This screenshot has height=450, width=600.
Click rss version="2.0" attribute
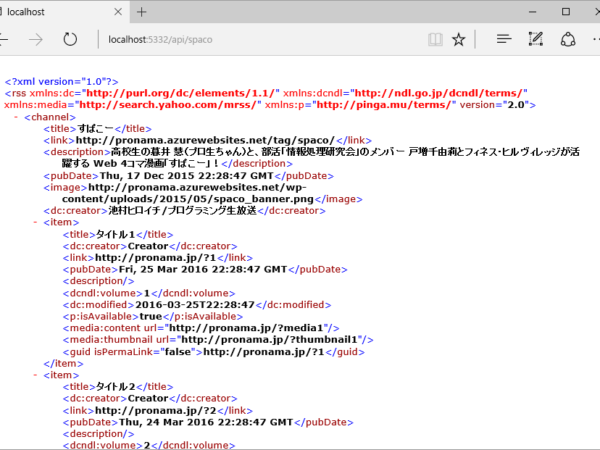coord(495,105)
